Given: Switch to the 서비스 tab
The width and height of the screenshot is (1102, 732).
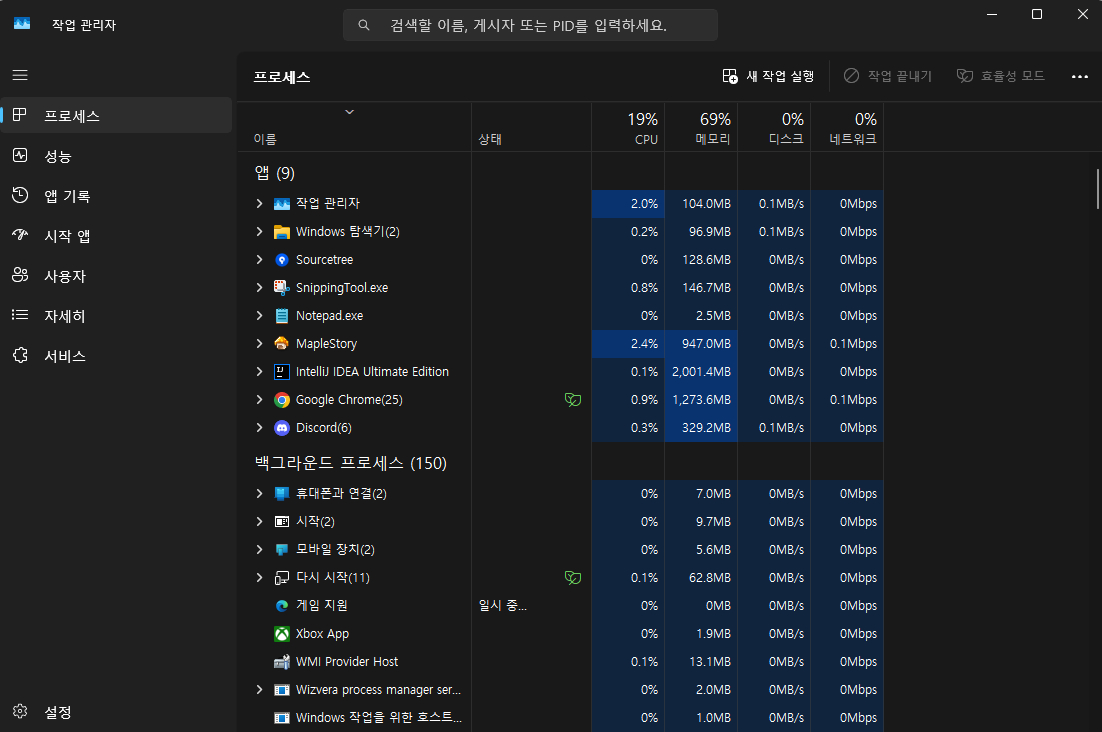Looking at the screenshot, I should (x=117, y=355).
